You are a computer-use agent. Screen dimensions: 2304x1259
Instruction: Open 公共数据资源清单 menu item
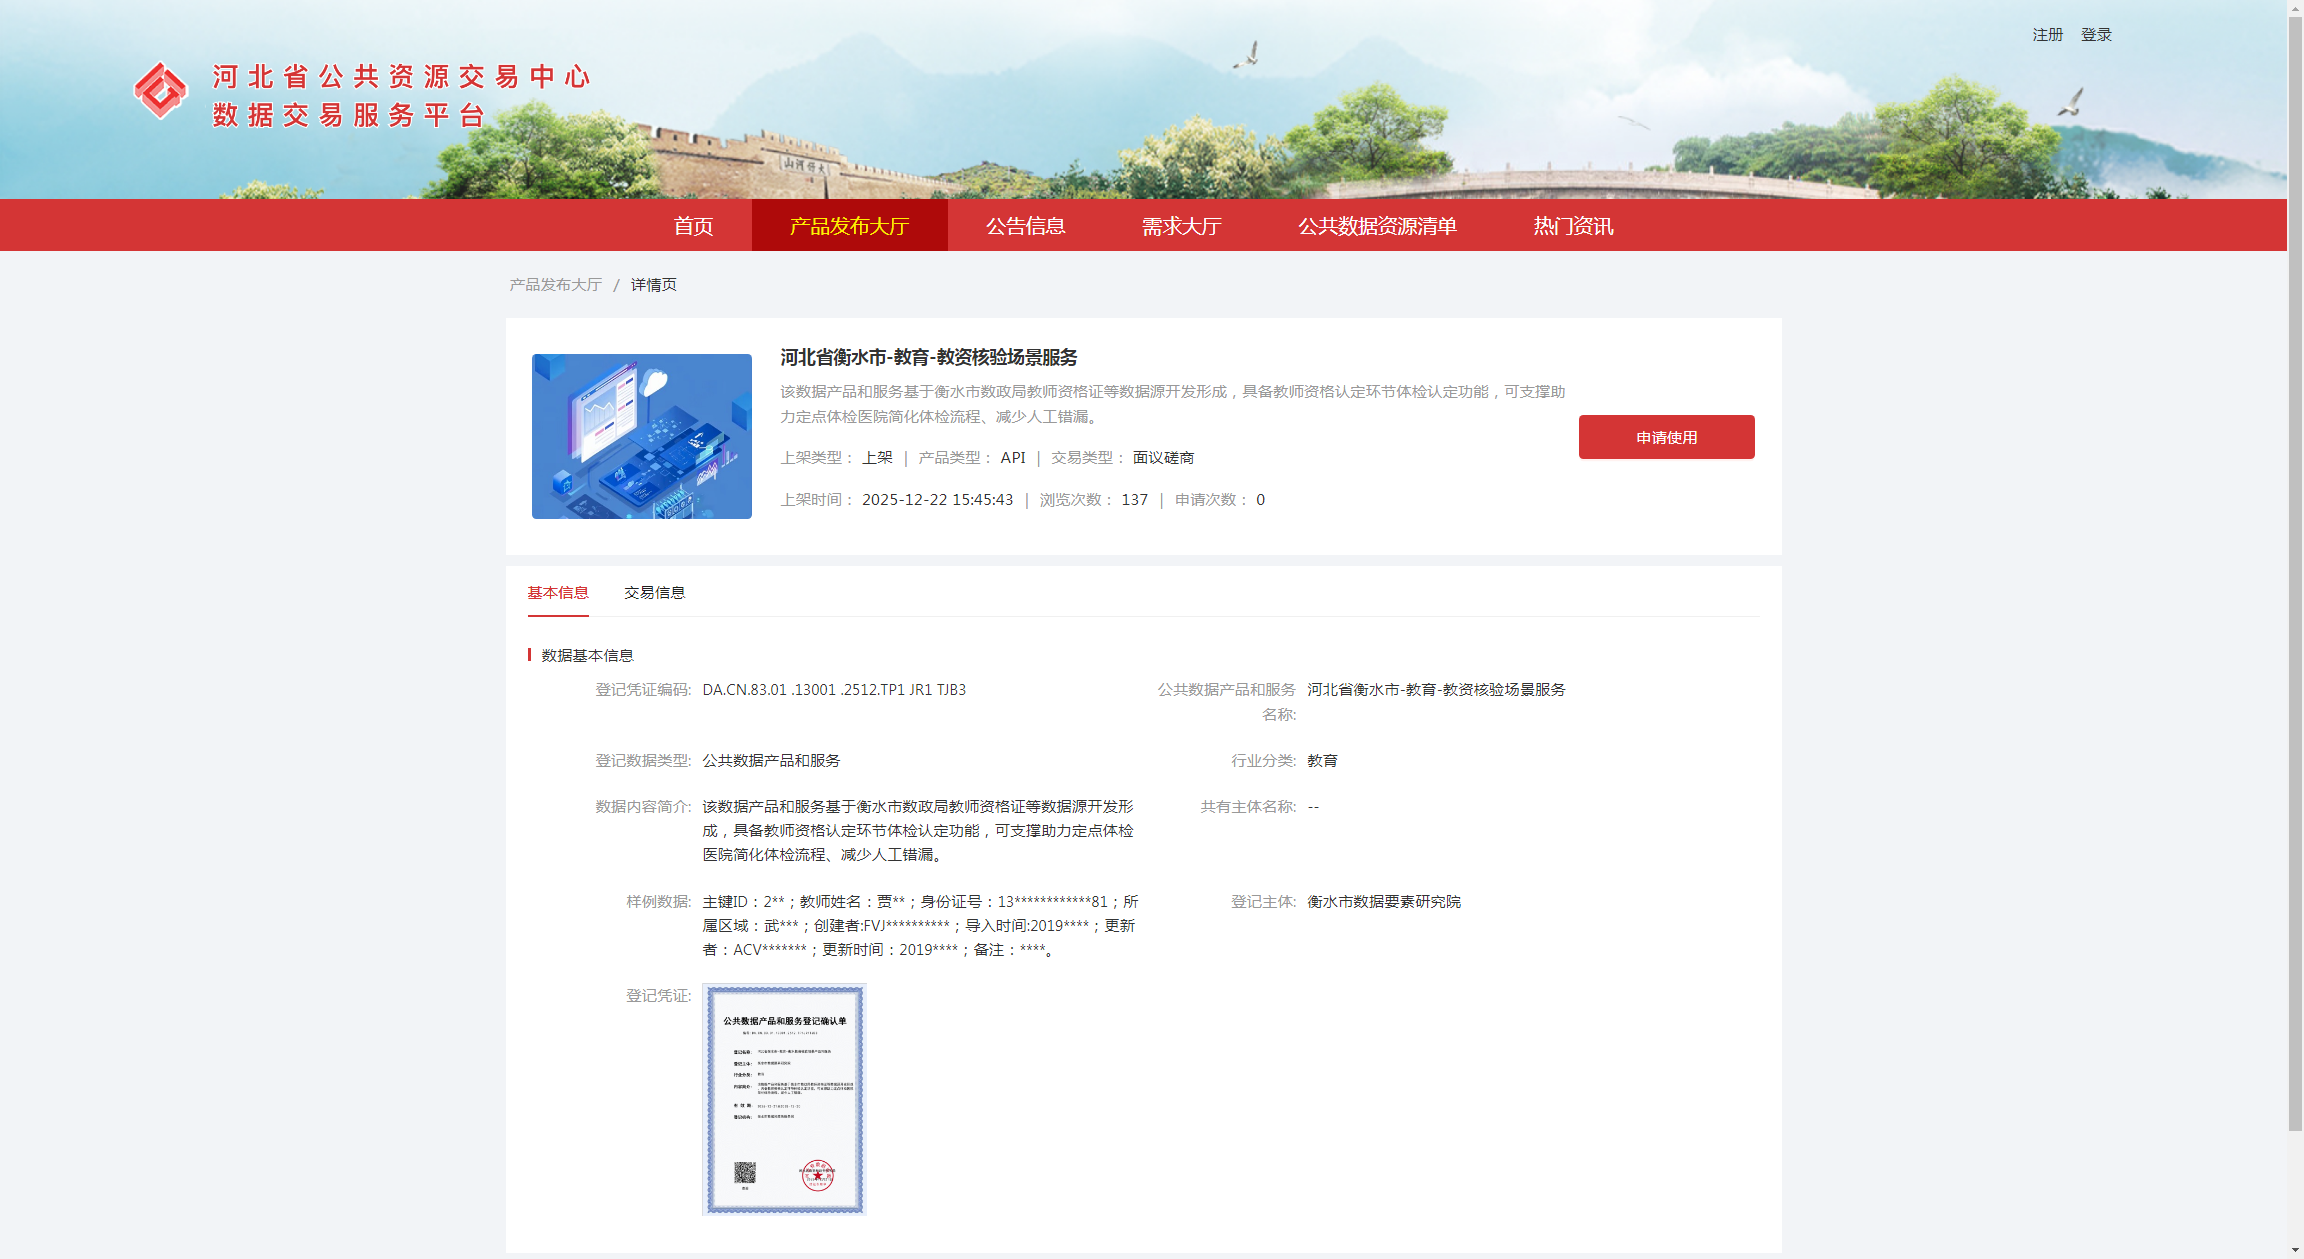[x=1377, y=226]
